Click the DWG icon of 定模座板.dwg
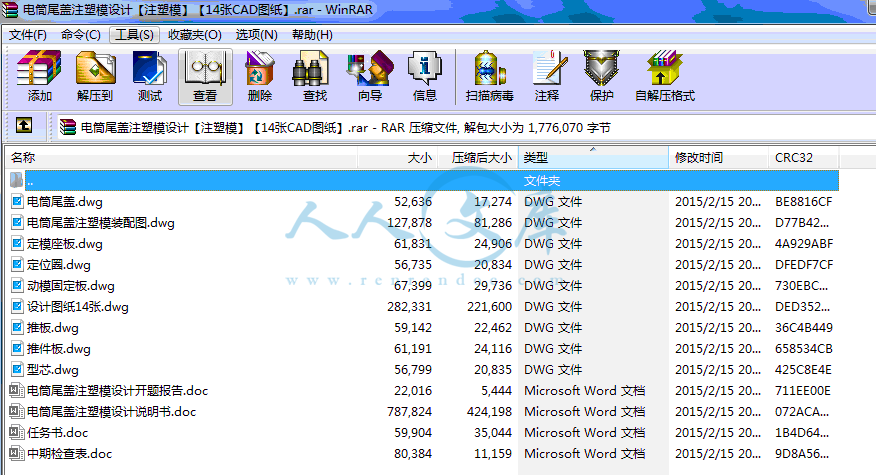 pos(17,244)
